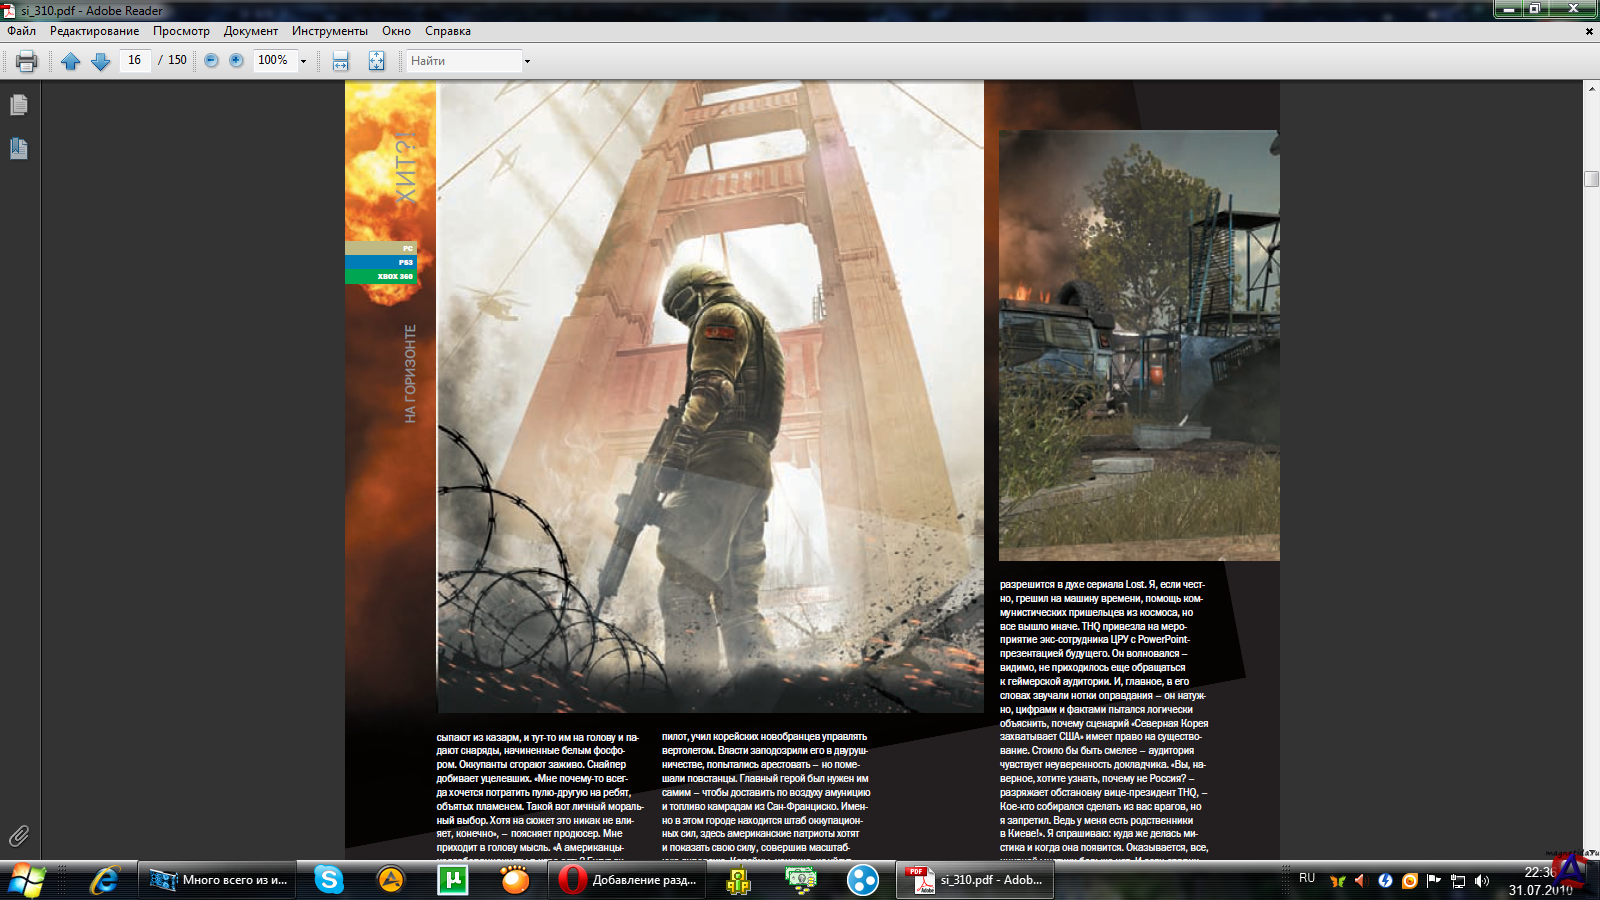Viewport: 1600px width, 900px height.
Task: Open the Pages thumbnails panel in the sidebar
Action: pyautogui.click(x=19, y=105)
